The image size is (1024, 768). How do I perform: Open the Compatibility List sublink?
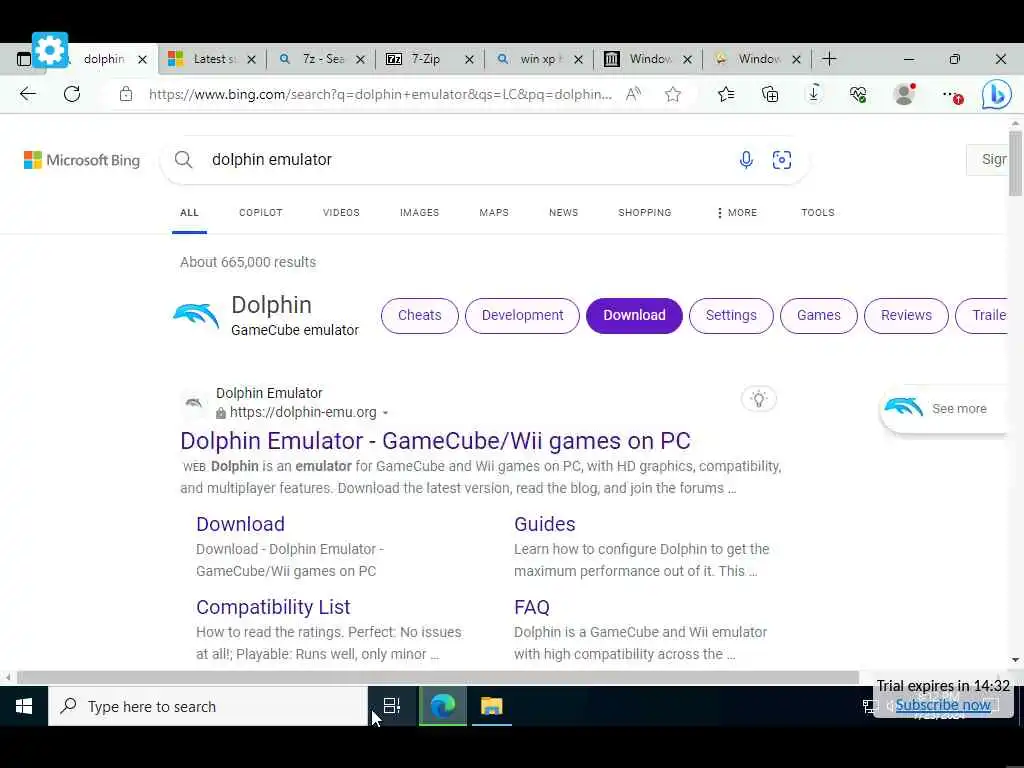[273, 607]
